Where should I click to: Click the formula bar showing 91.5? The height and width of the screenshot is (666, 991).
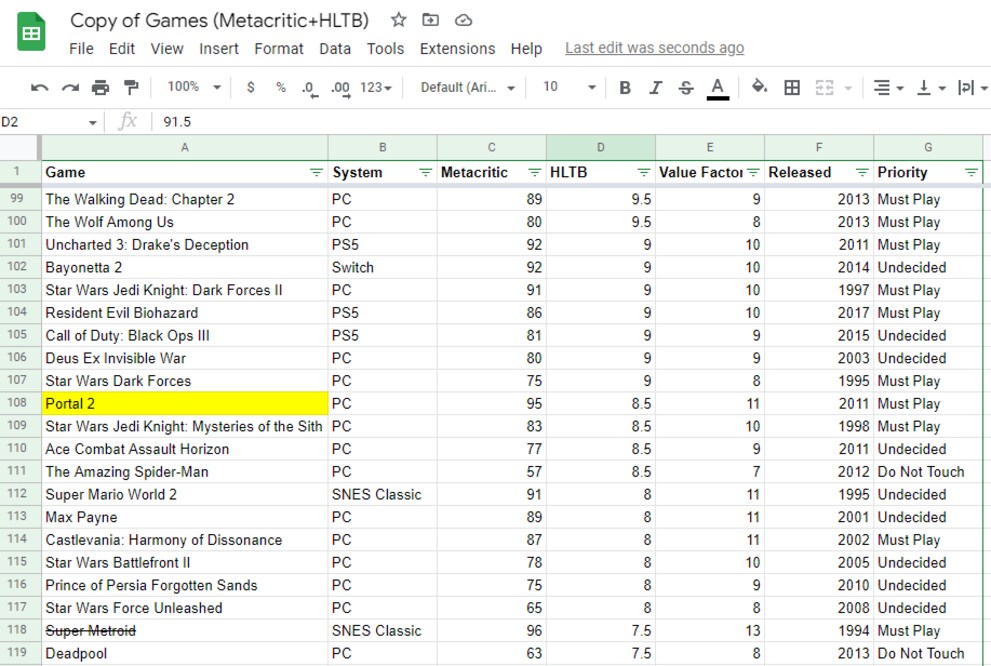click(569, 122)
